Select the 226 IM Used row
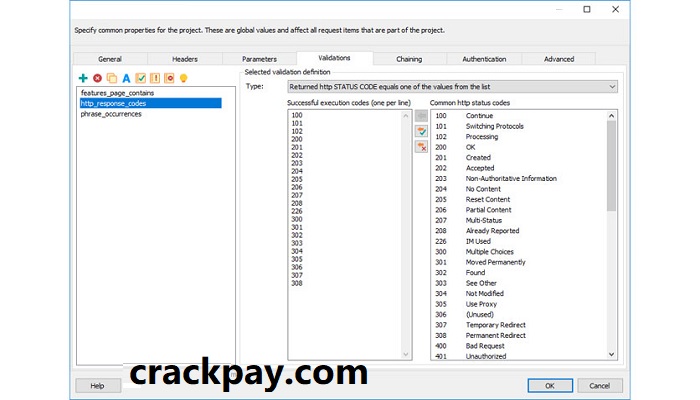 tap(519, 241)
